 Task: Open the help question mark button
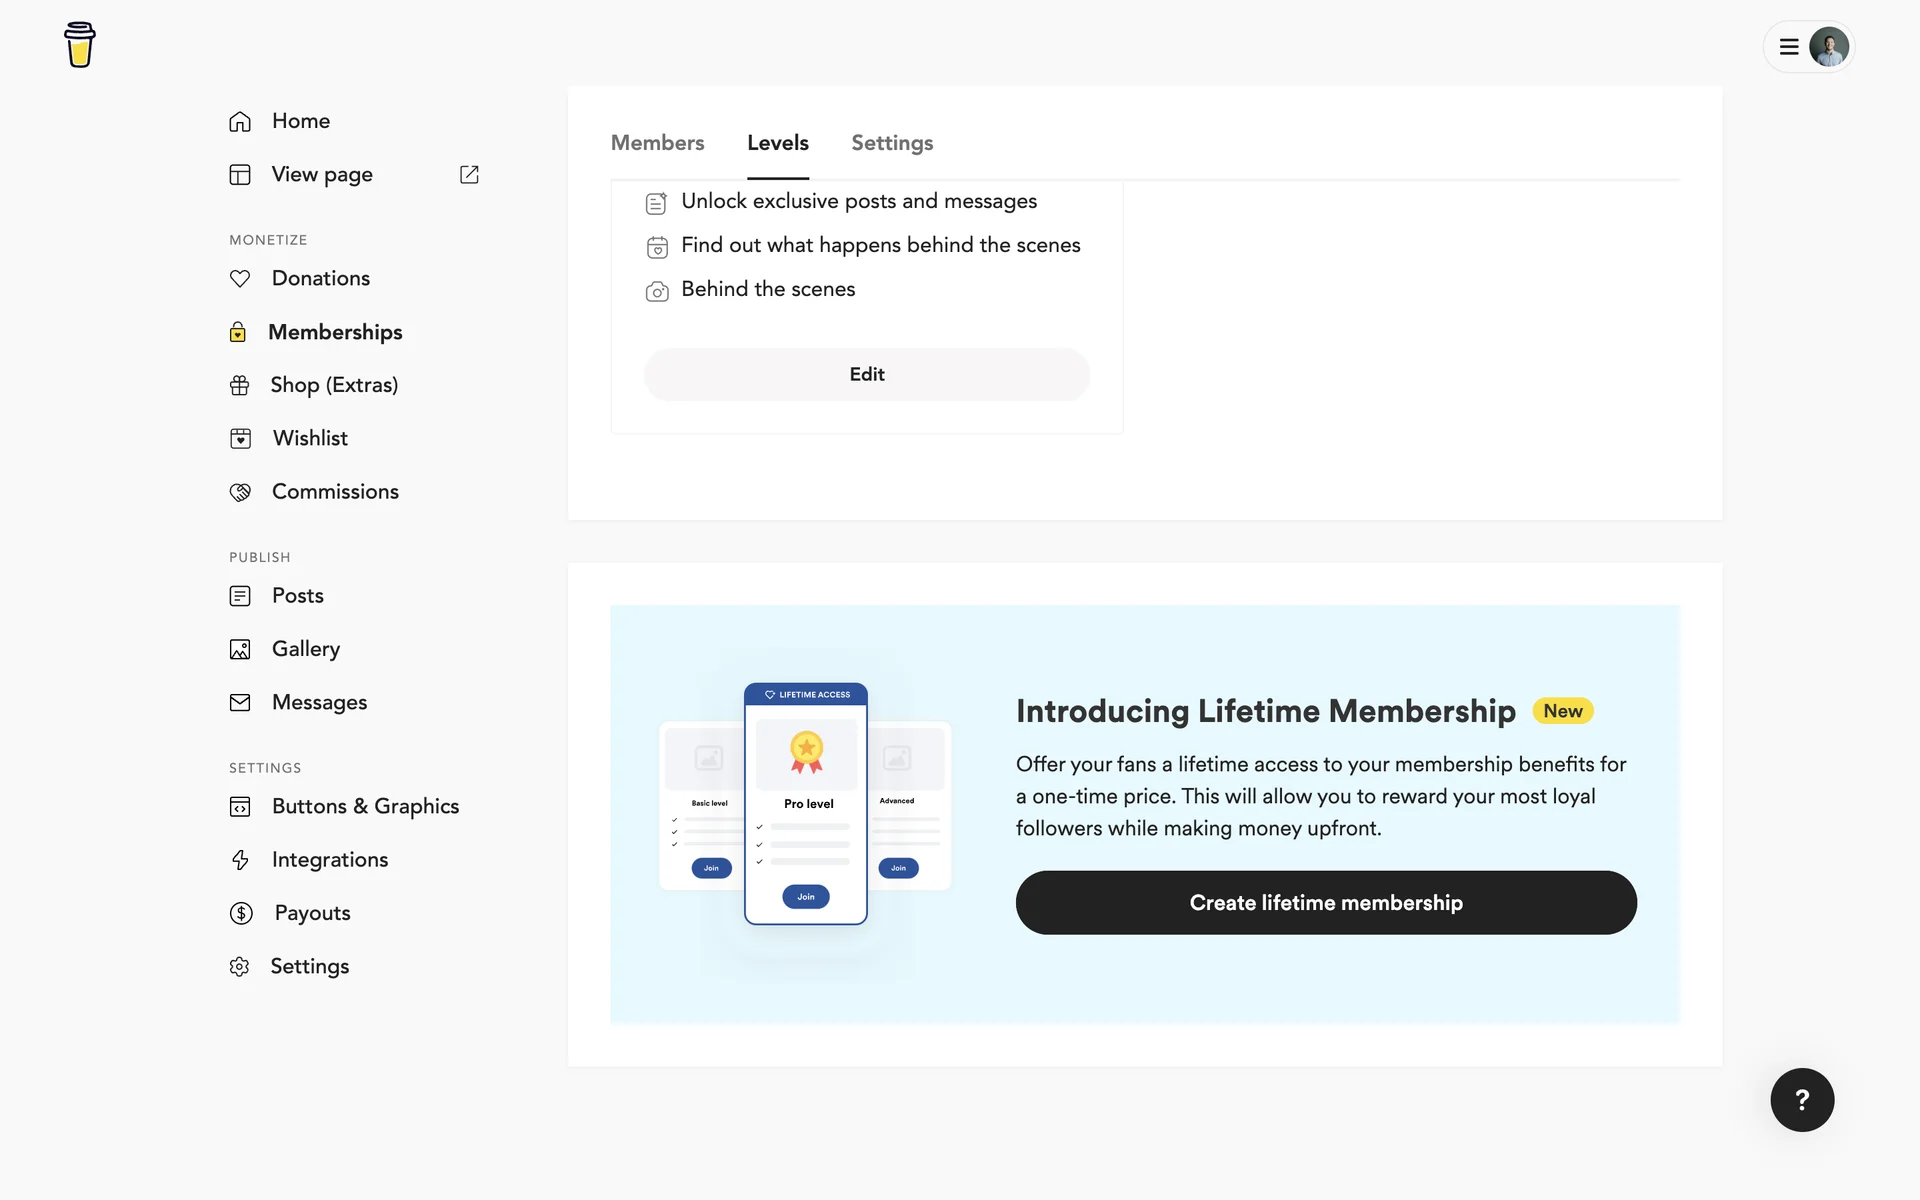[1802, 1100]
